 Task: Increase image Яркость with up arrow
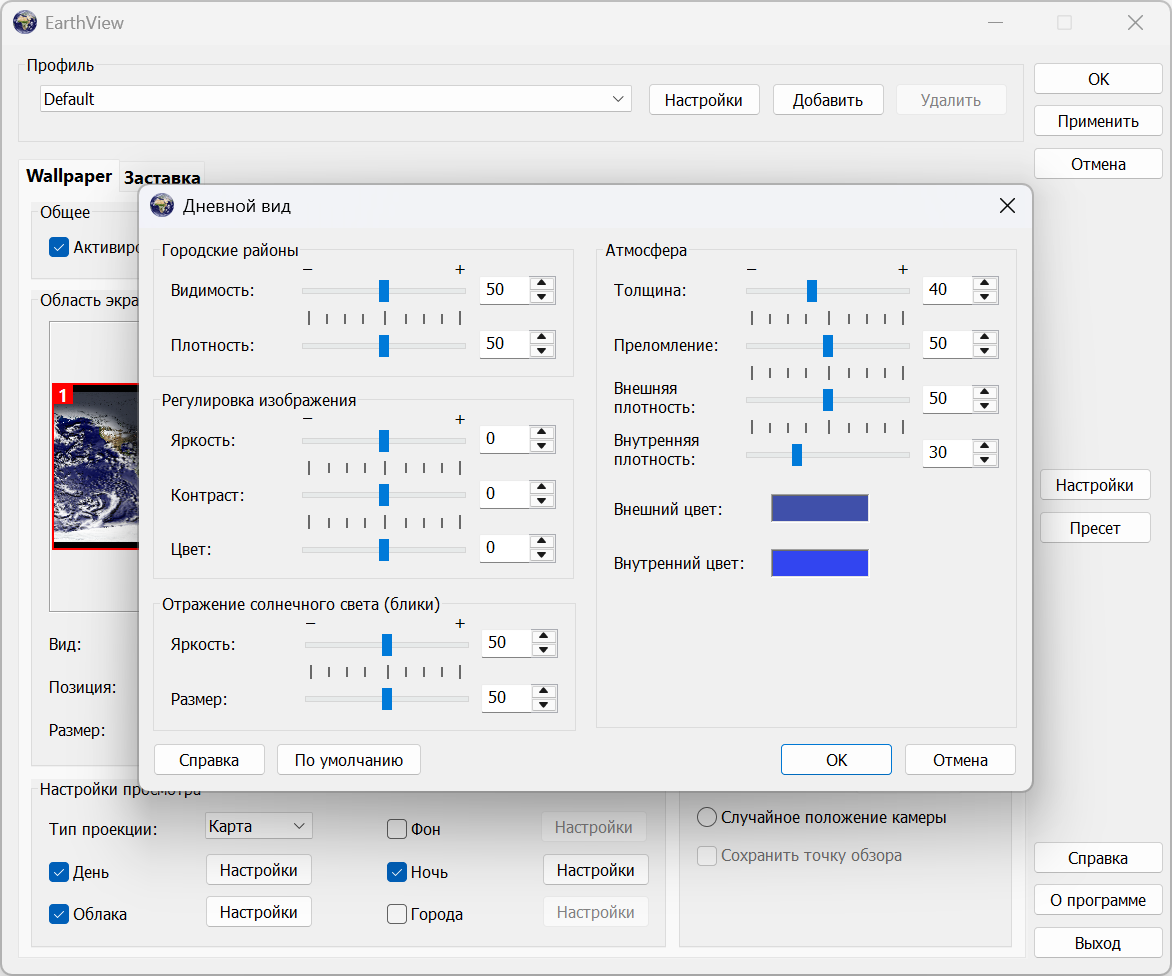click(x=542, y=433)
